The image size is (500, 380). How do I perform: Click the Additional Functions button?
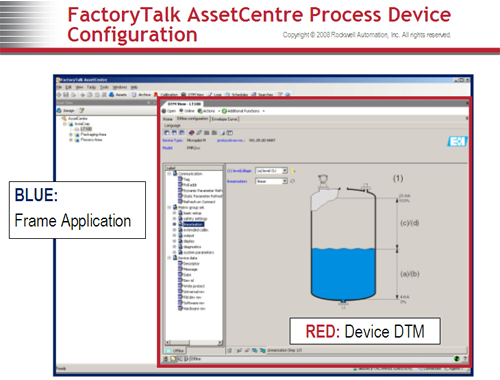point(241,111)
